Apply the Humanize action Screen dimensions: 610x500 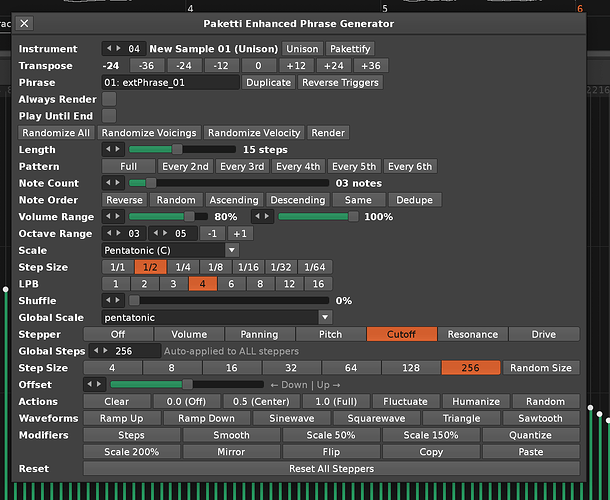[x=476, y=401]
